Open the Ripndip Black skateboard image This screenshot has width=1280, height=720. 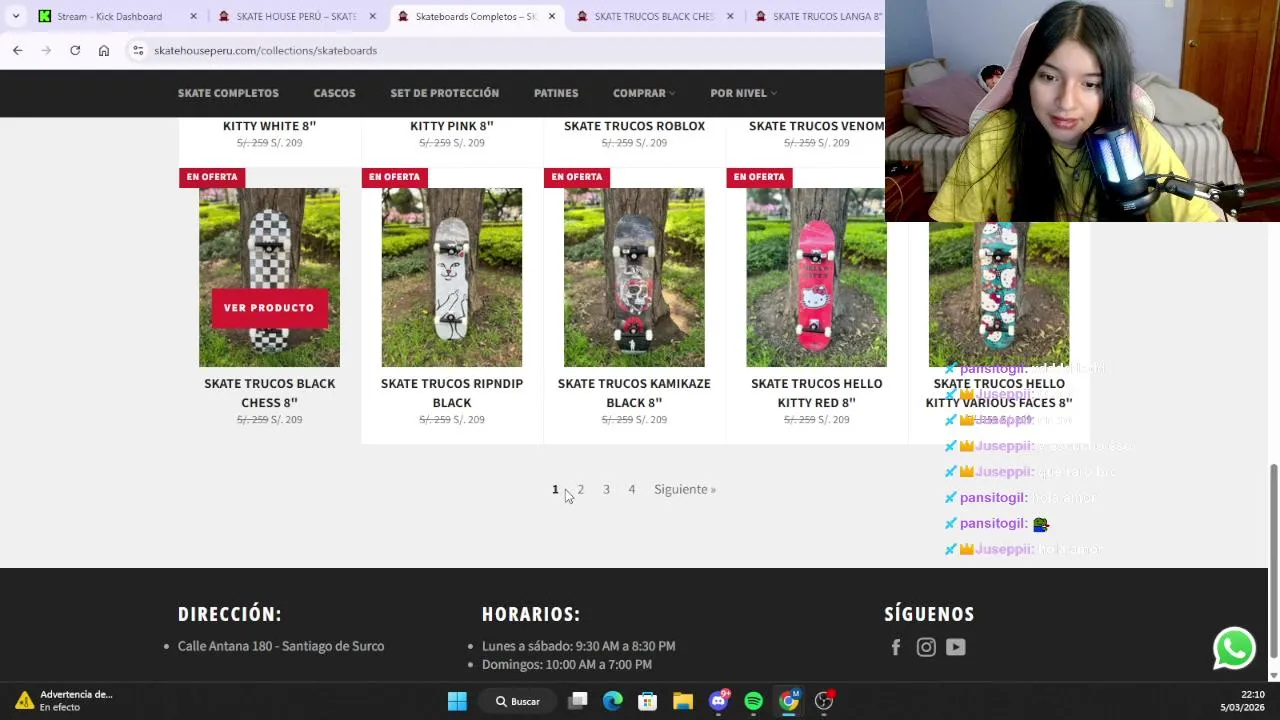tap(451, 277)
